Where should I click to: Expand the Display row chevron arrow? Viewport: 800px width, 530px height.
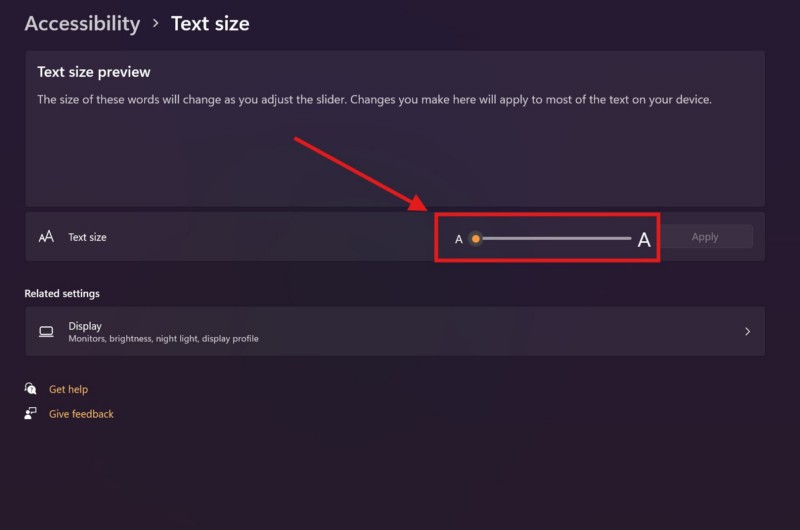coord(747,331)
